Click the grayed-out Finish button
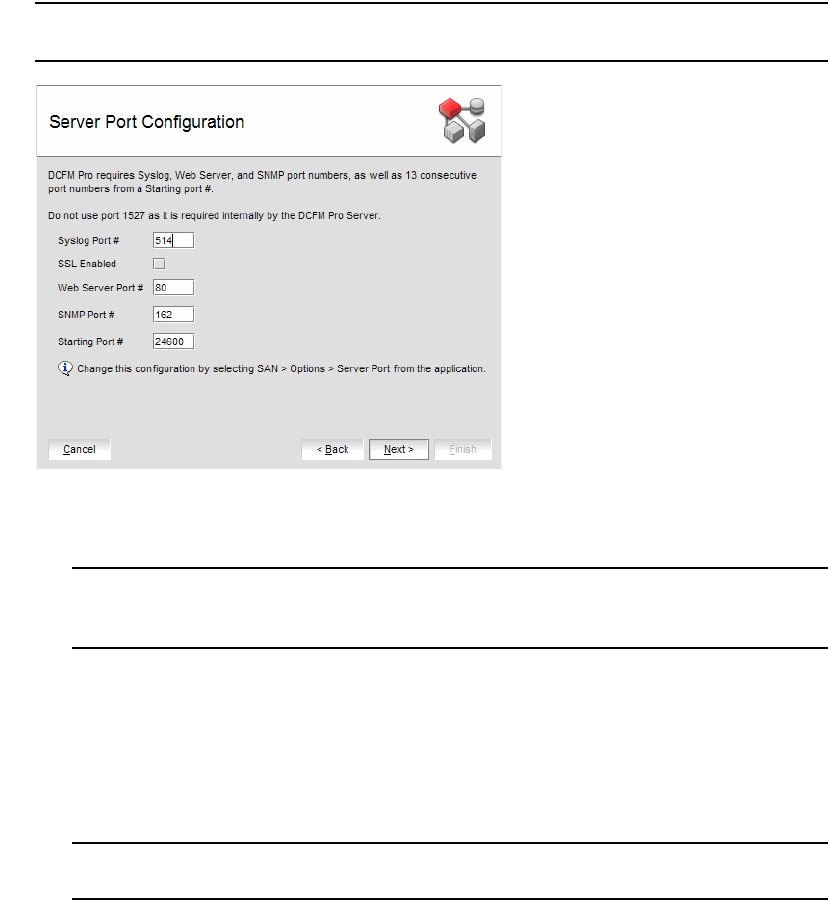Screen dimensions: 828x905 click(x=463, y=449)
